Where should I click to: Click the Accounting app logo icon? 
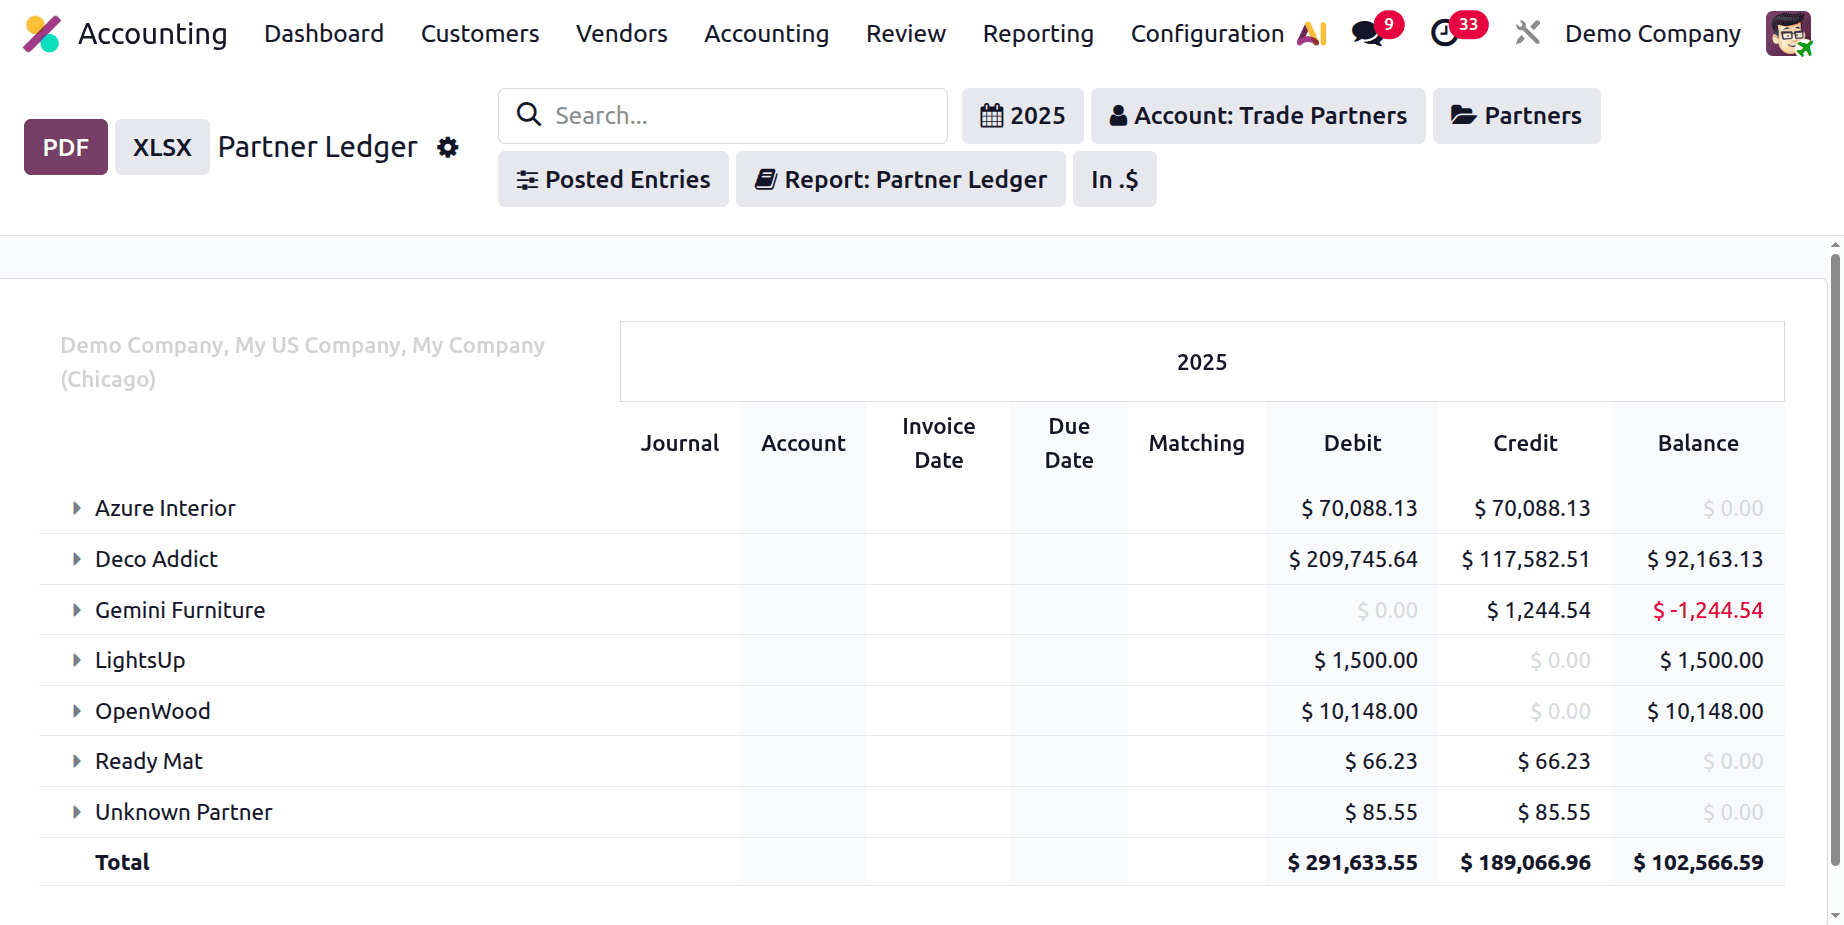pos(42,34)
